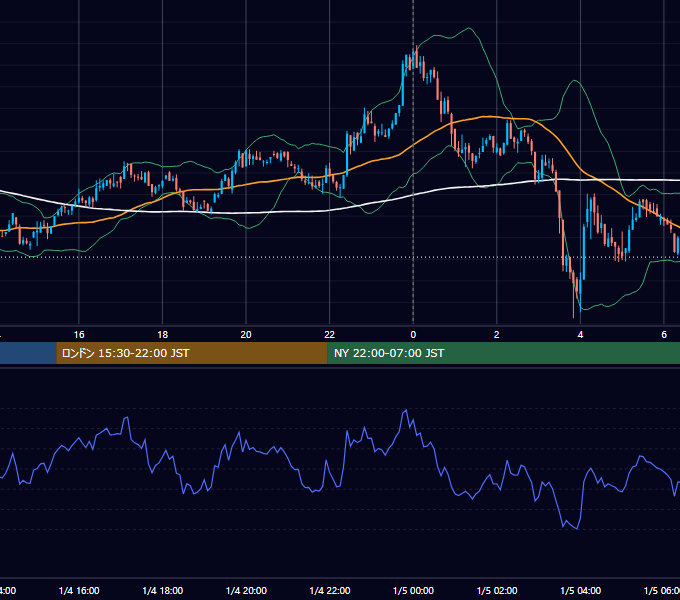Select the ロンドン 15:30-22:00 JST session bar
The height and width of the screenshot is (600, 680).
pyautogui.click(x=192, y=353)
